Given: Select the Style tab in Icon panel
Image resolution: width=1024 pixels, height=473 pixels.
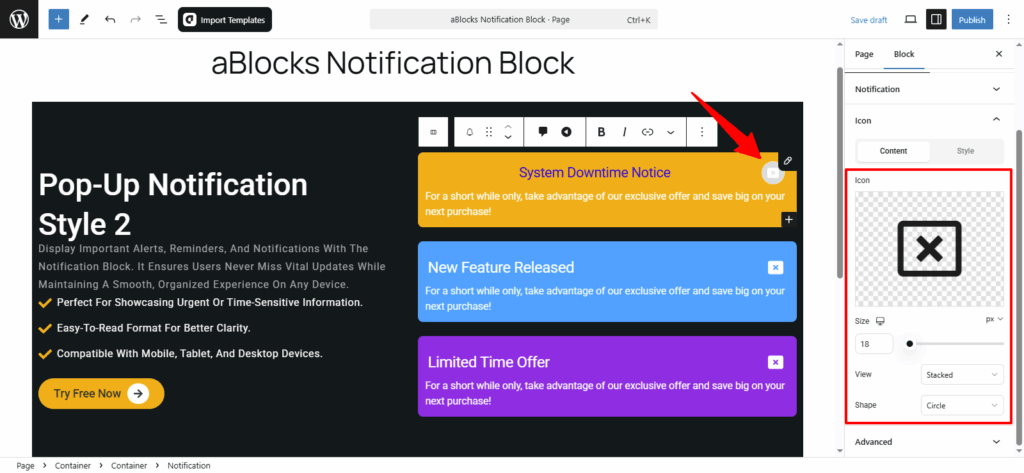Looking at the screenshot, I should click(965, 151).
